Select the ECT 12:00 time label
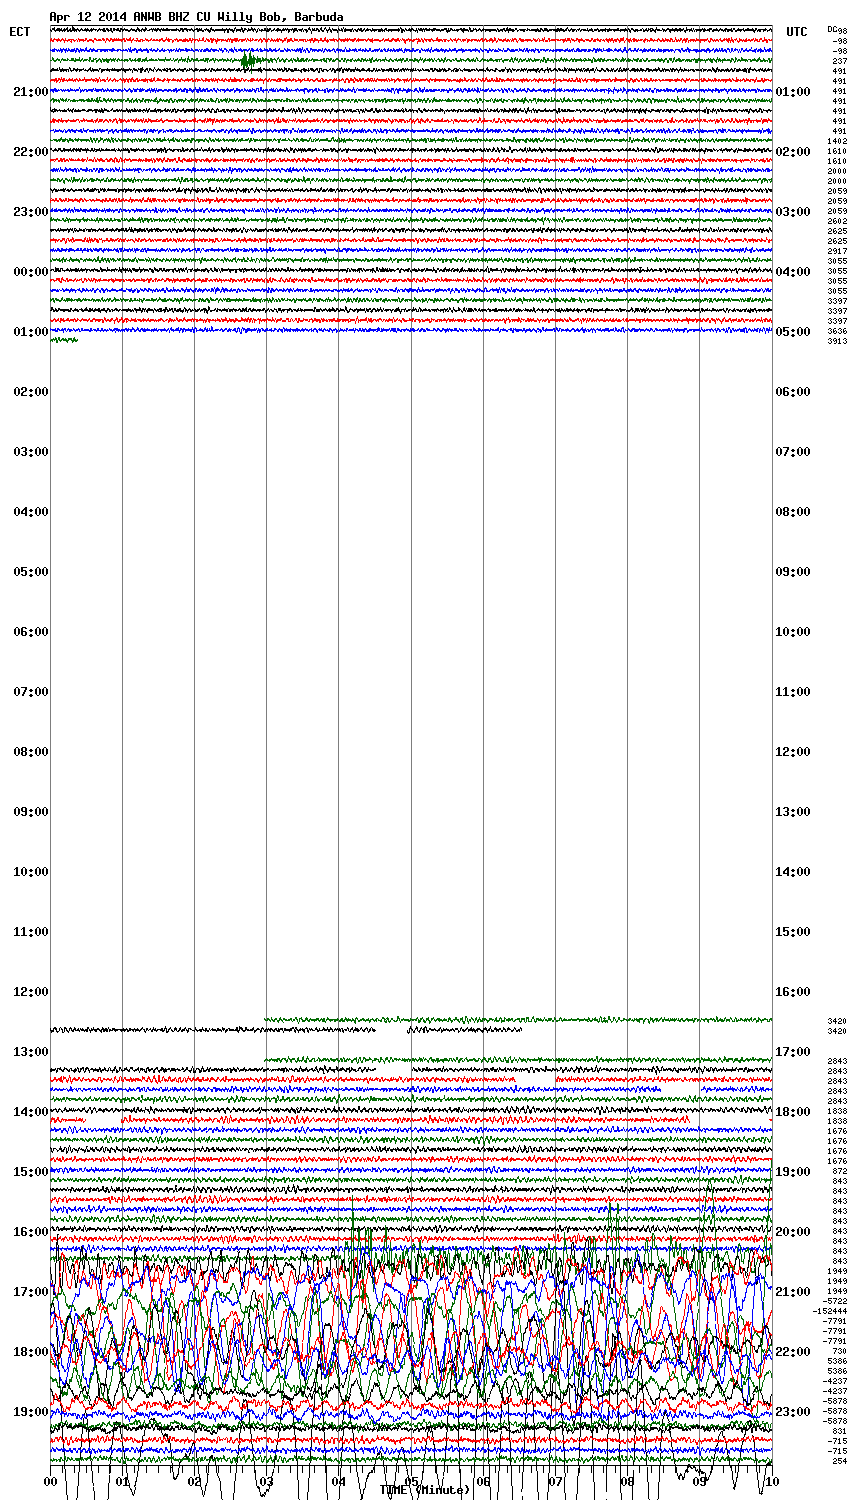Viewport: 852px width, 1500px height. (x=31, y=992)
